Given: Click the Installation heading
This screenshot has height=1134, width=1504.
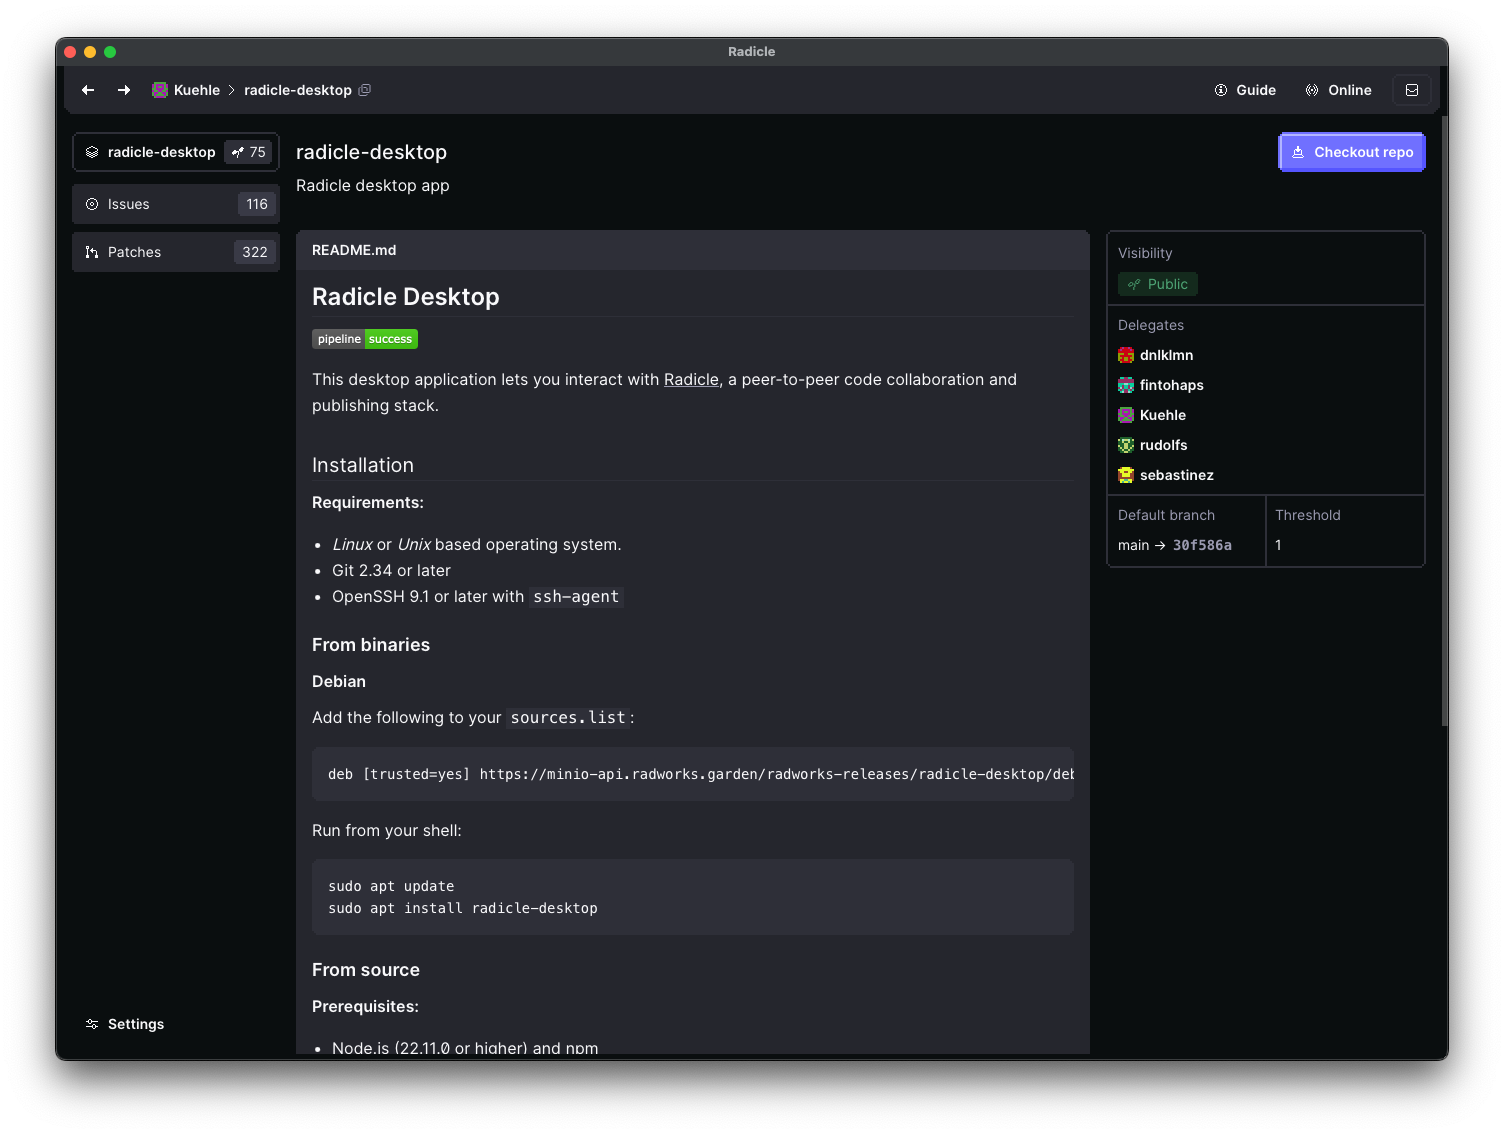Looking at the screenshot, I should 363,465.
